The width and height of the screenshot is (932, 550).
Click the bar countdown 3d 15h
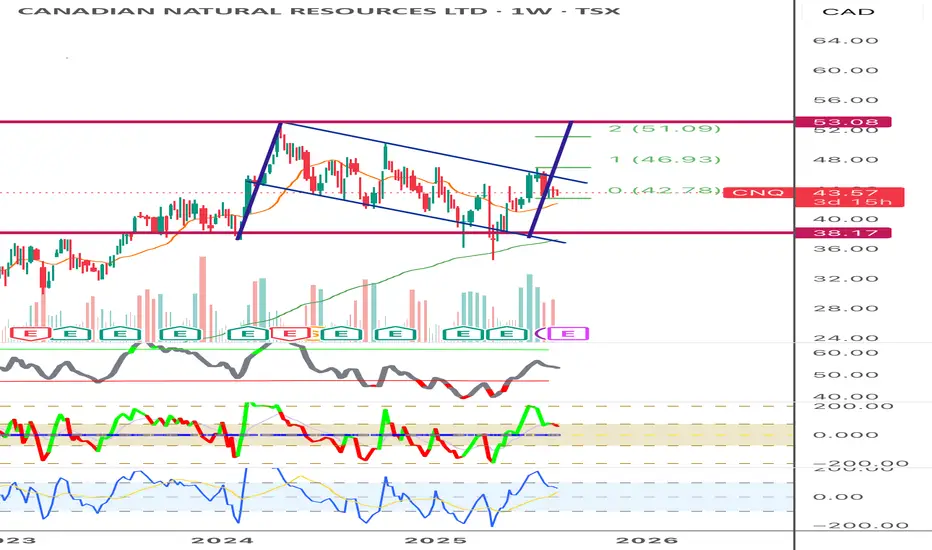[x=852, y=202]
